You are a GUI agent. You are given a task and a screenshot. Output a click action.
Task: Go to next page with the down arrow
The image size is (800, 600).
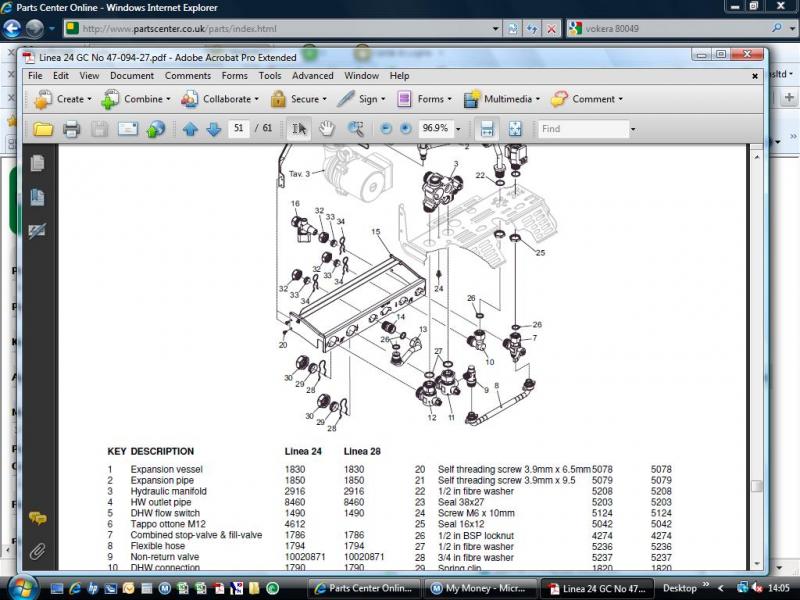(213, 129)
